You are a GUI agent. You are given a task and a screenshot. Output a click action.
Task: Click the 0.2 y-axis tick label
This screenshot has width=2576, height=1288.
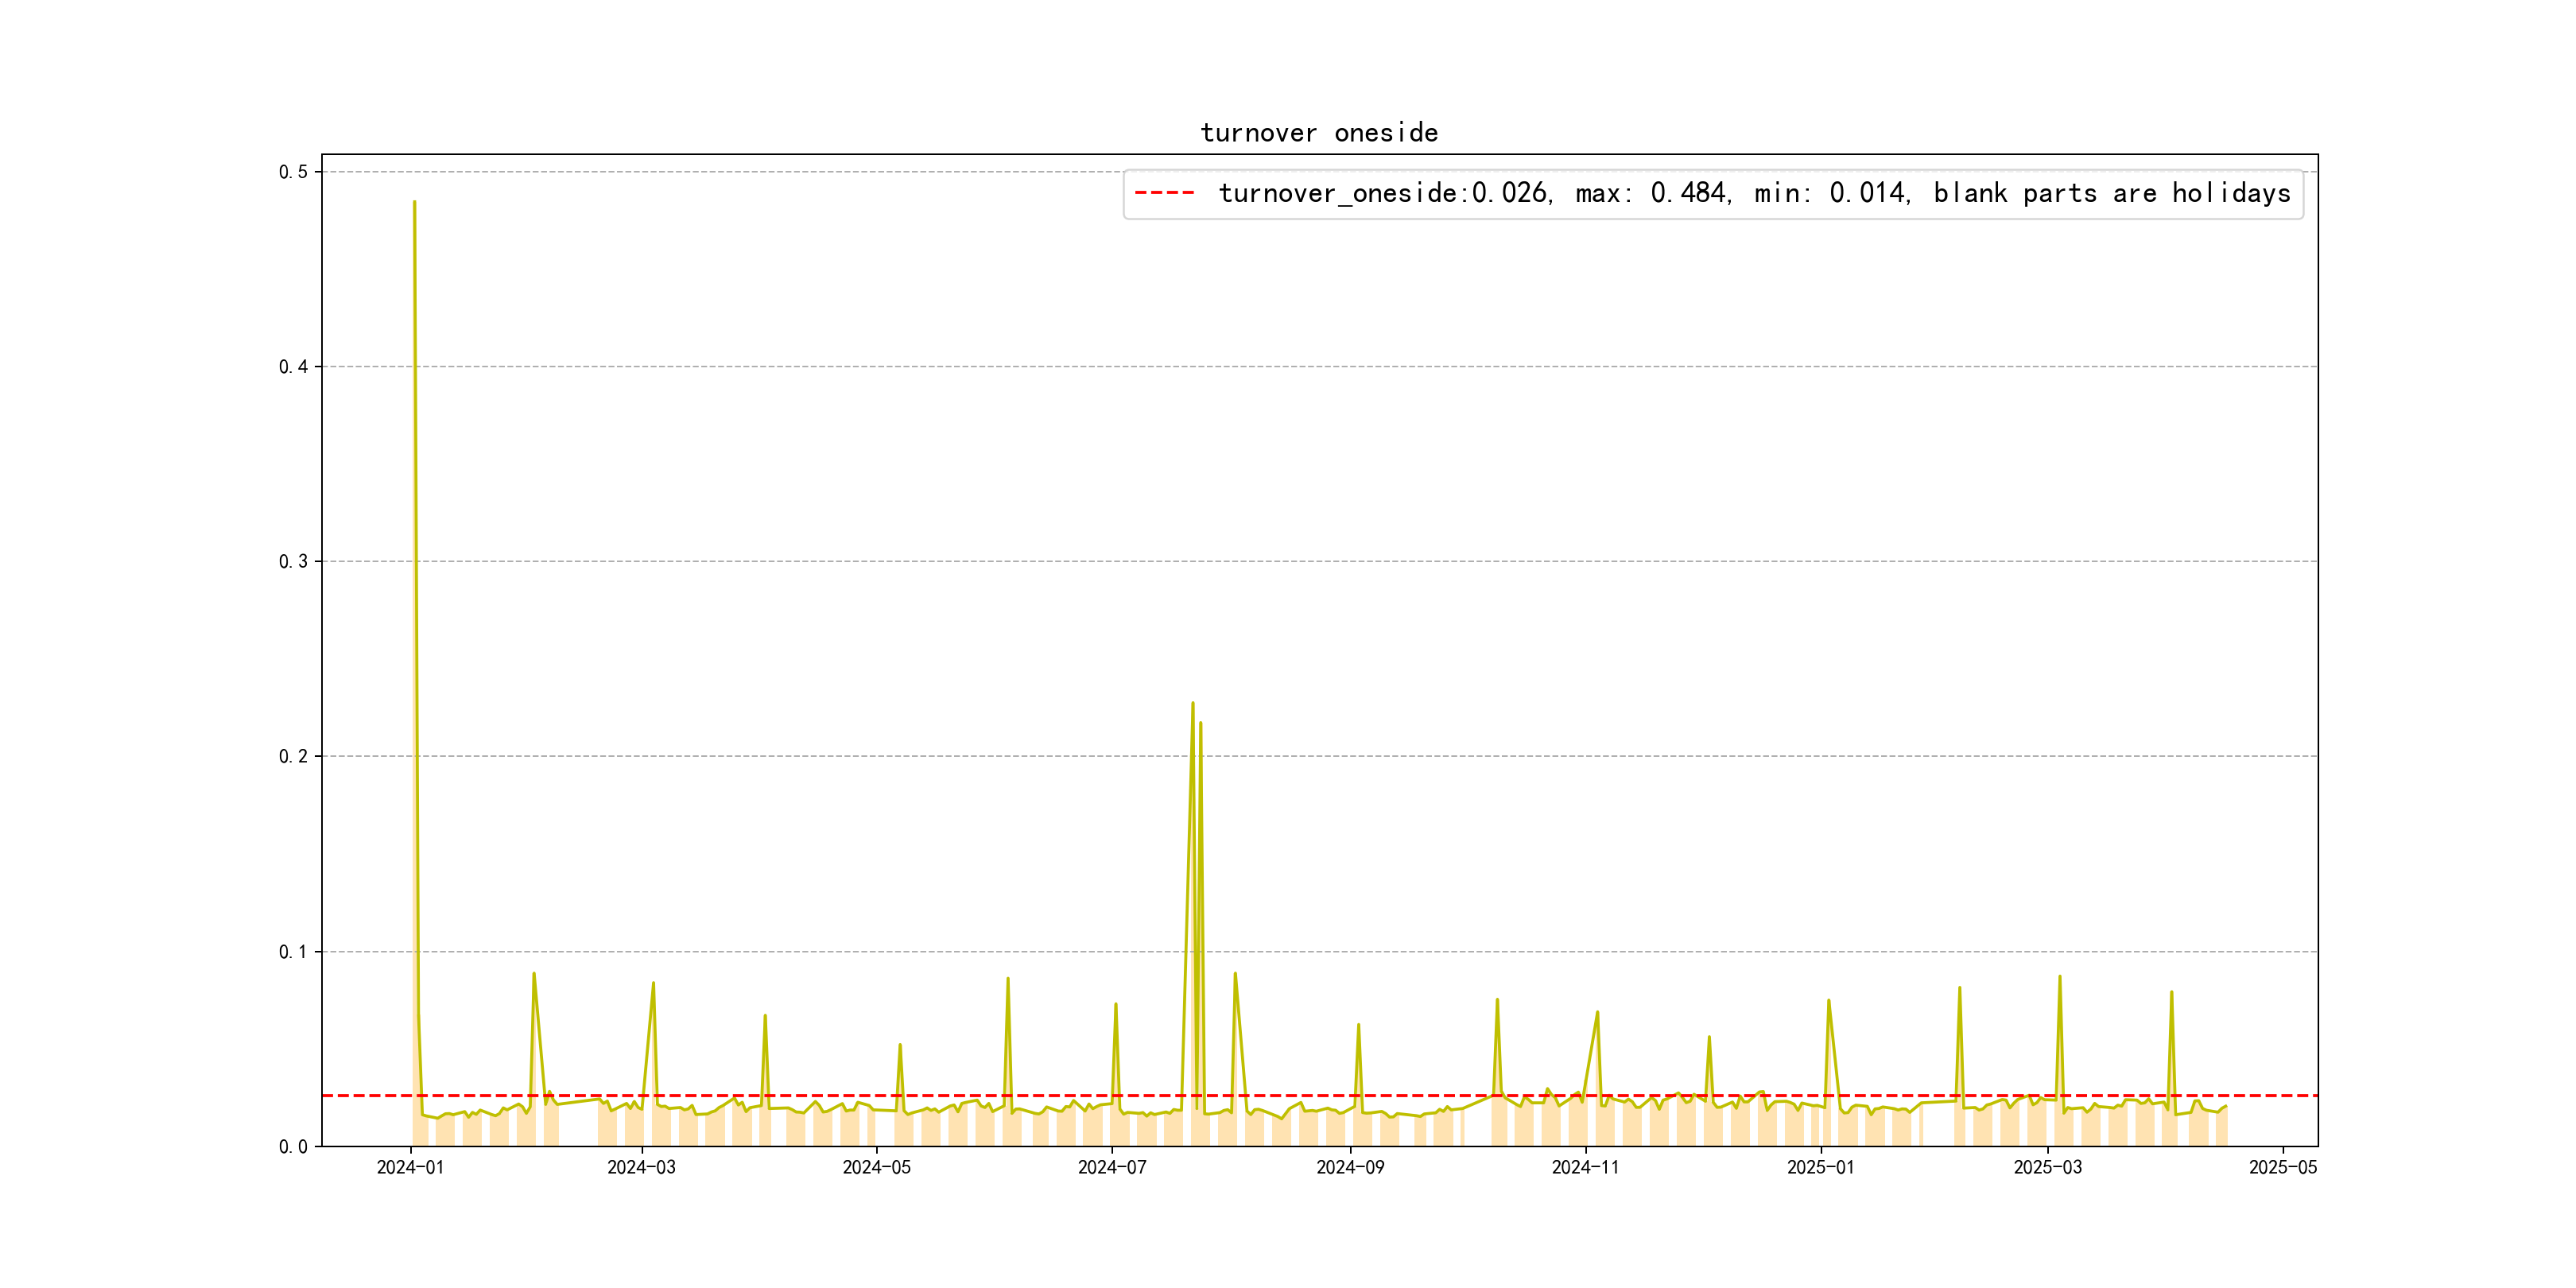[x=293, y=757]
